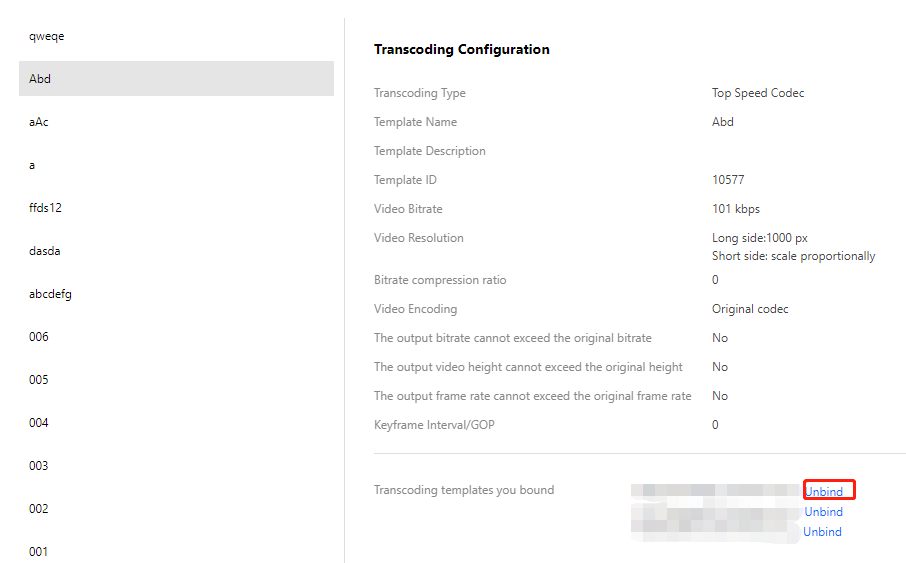View template 002 details
Image resolution: width=906 pixels, height=563 pixels.
click(39, 509)
